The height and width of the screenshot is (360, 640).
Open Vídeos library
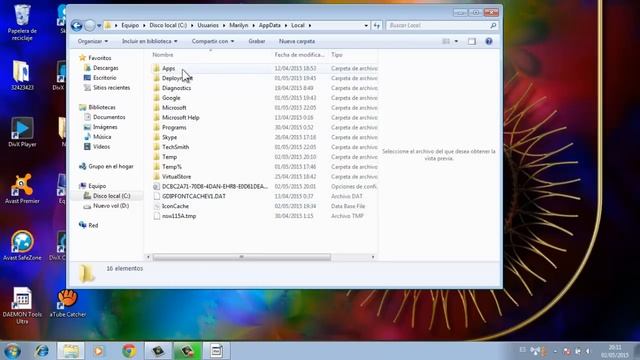(x=101, y=147)
